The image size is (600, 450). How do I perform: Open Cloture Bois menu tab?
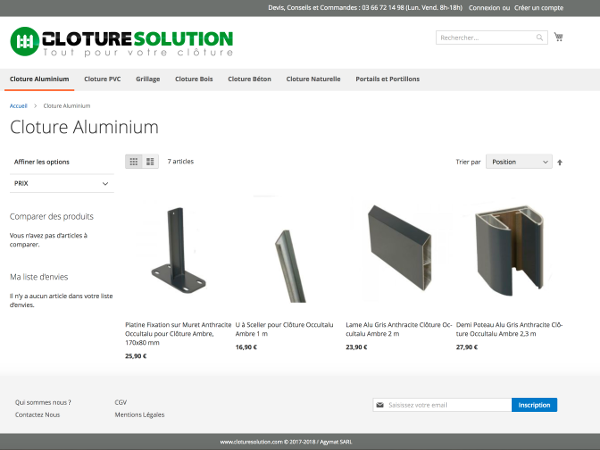click(194, 79)
